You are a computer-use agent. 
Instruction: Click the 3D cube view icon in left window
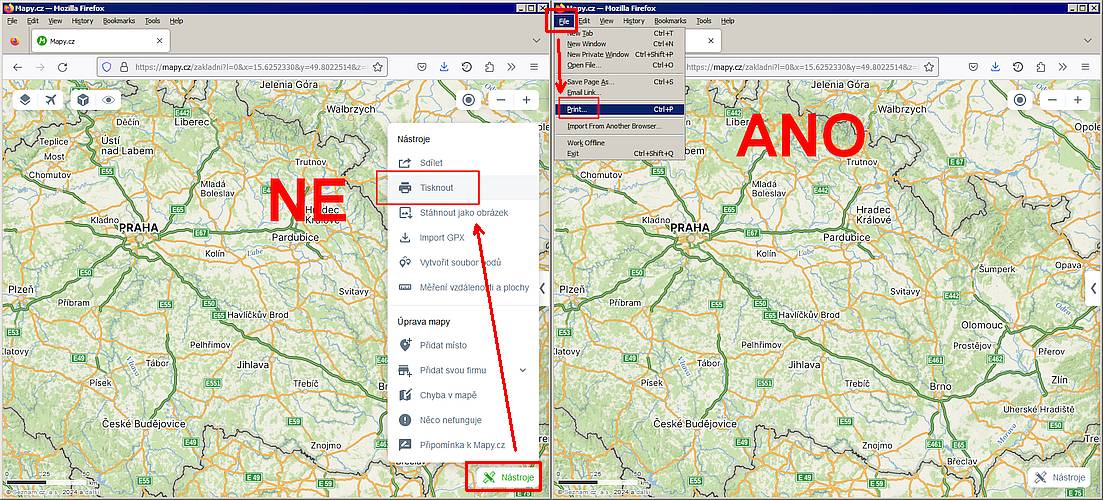coord(83,100)
